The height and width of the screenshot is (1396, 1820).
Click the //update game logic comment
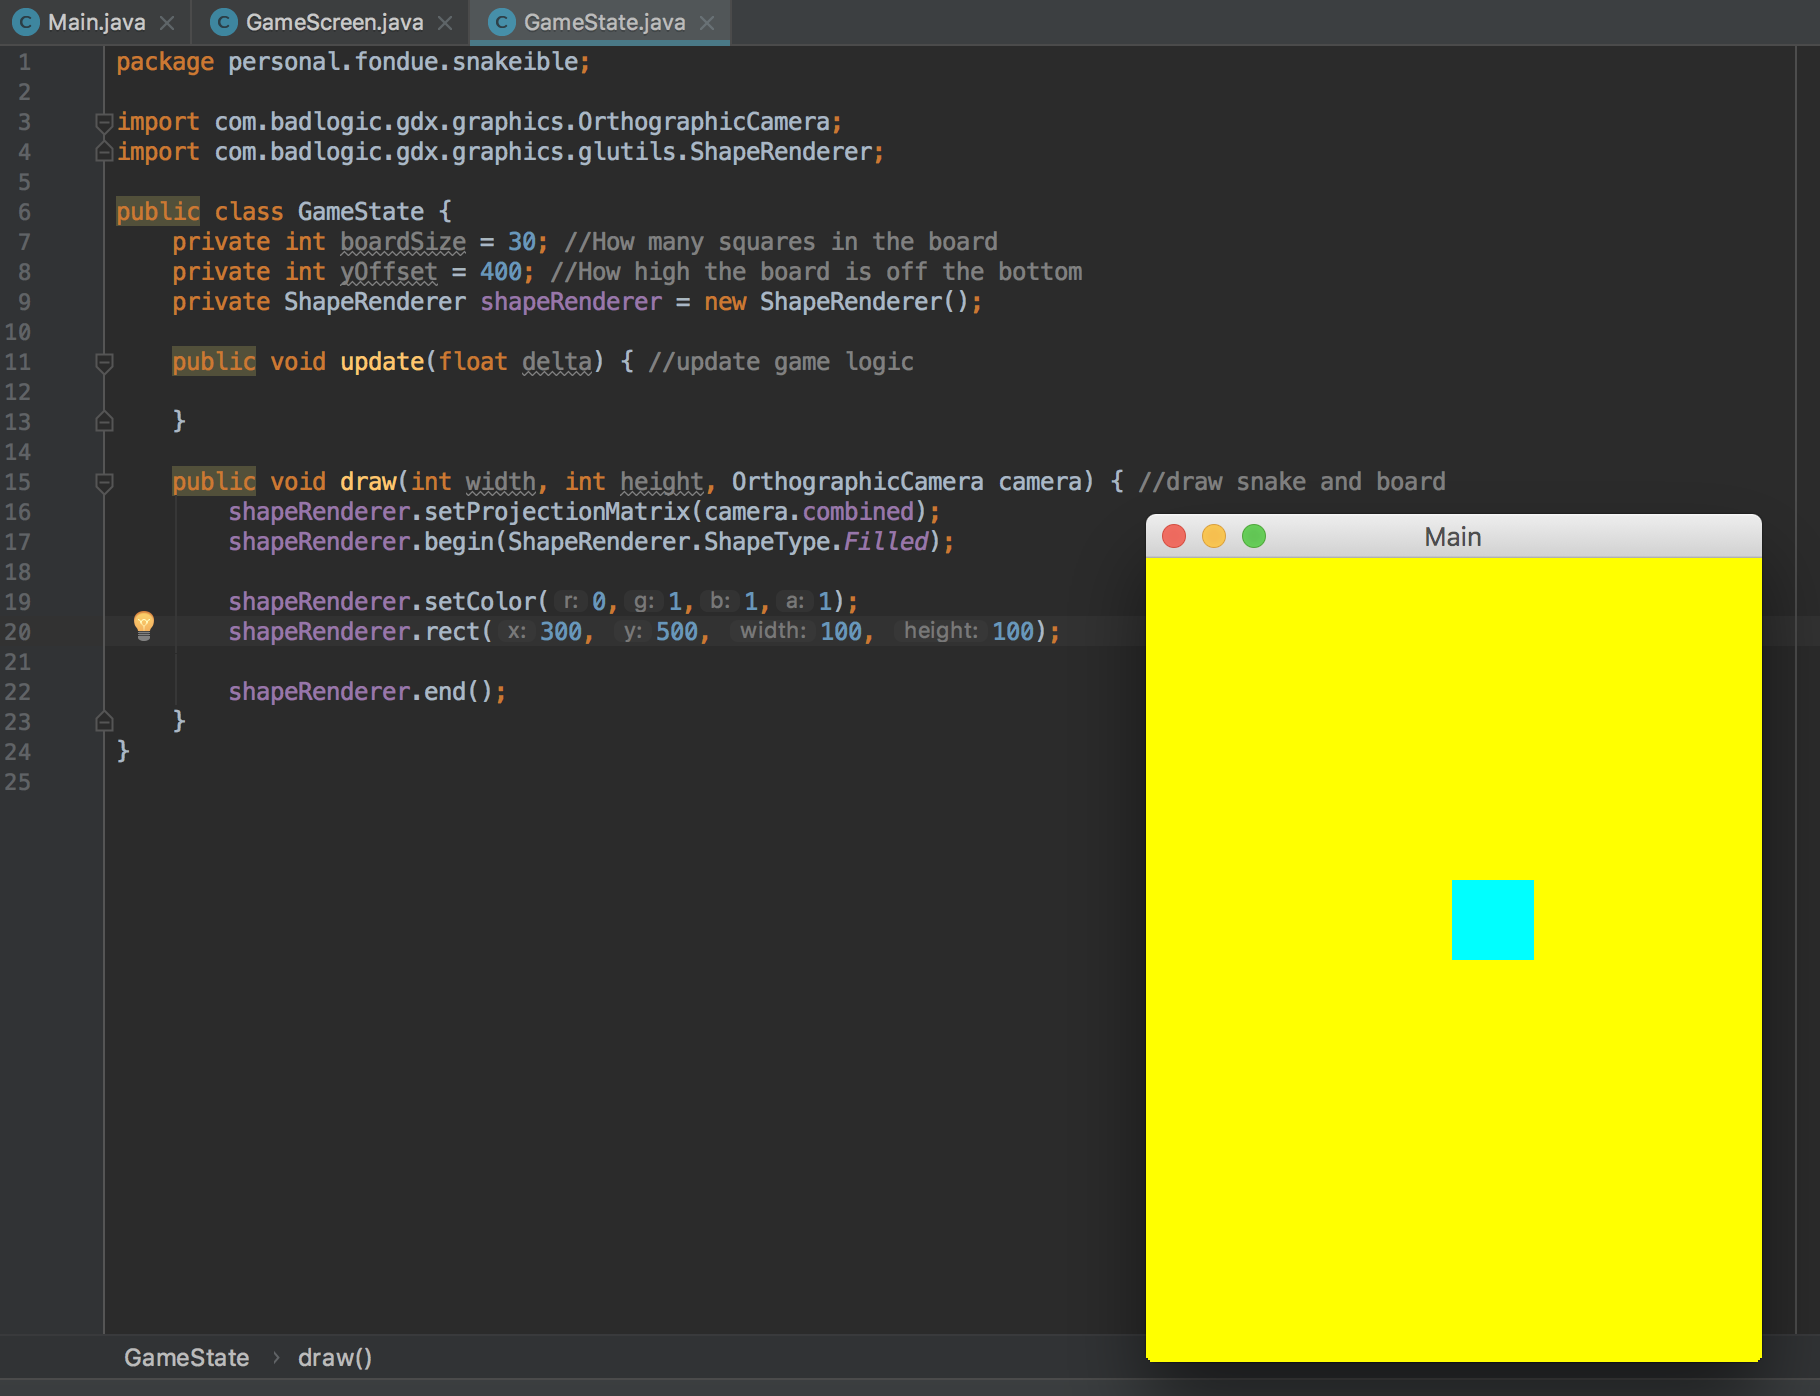(781, 362)
